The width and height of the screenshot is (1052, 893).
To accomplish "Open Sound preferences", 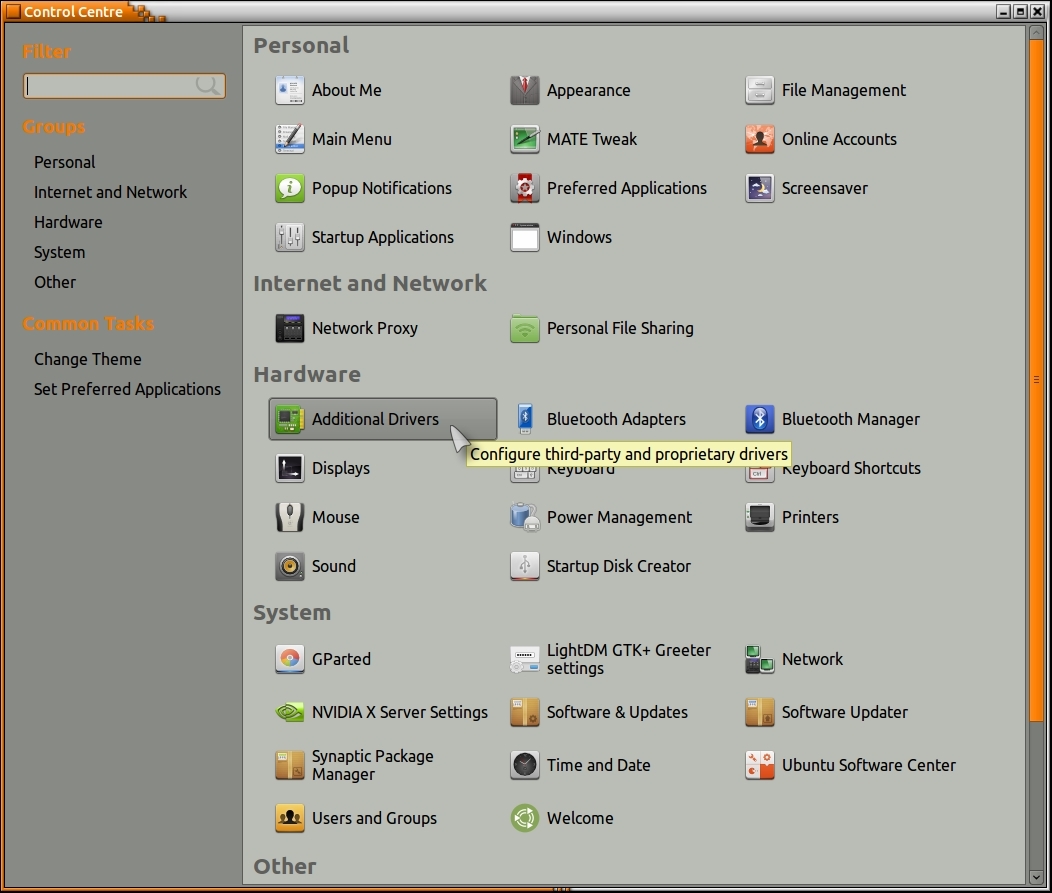I will click(x=316, y=566).
